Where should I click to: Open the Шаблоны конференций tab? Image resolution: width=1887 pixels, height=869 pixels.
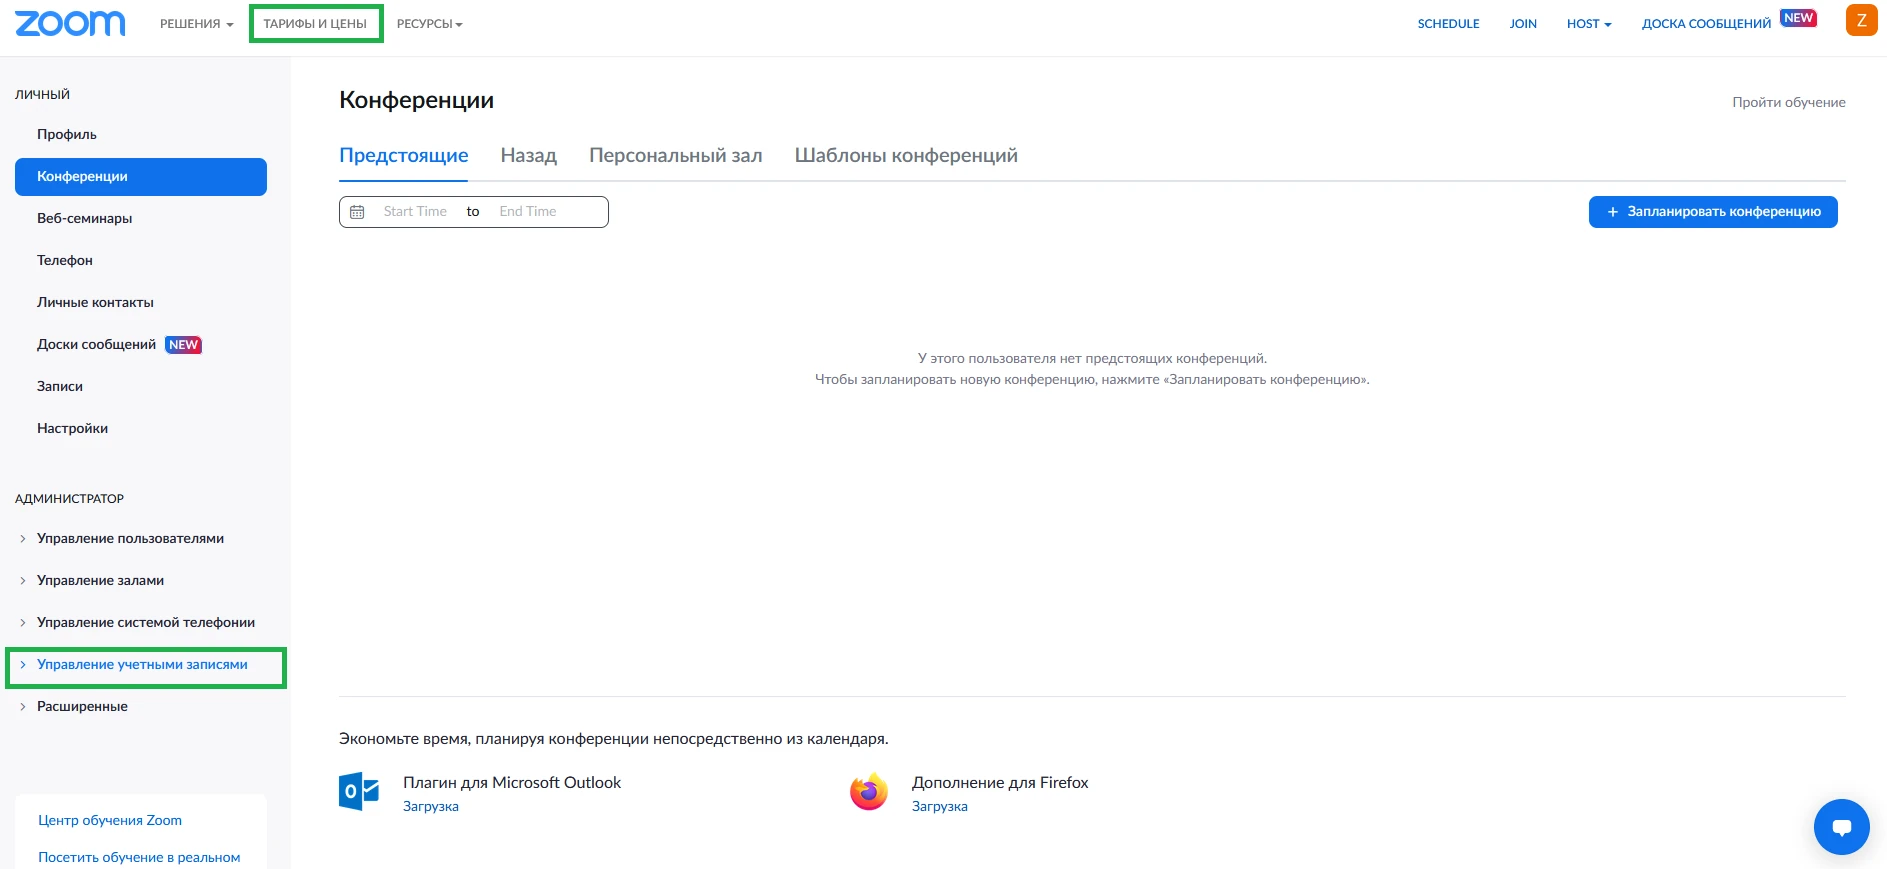(906, 155)
